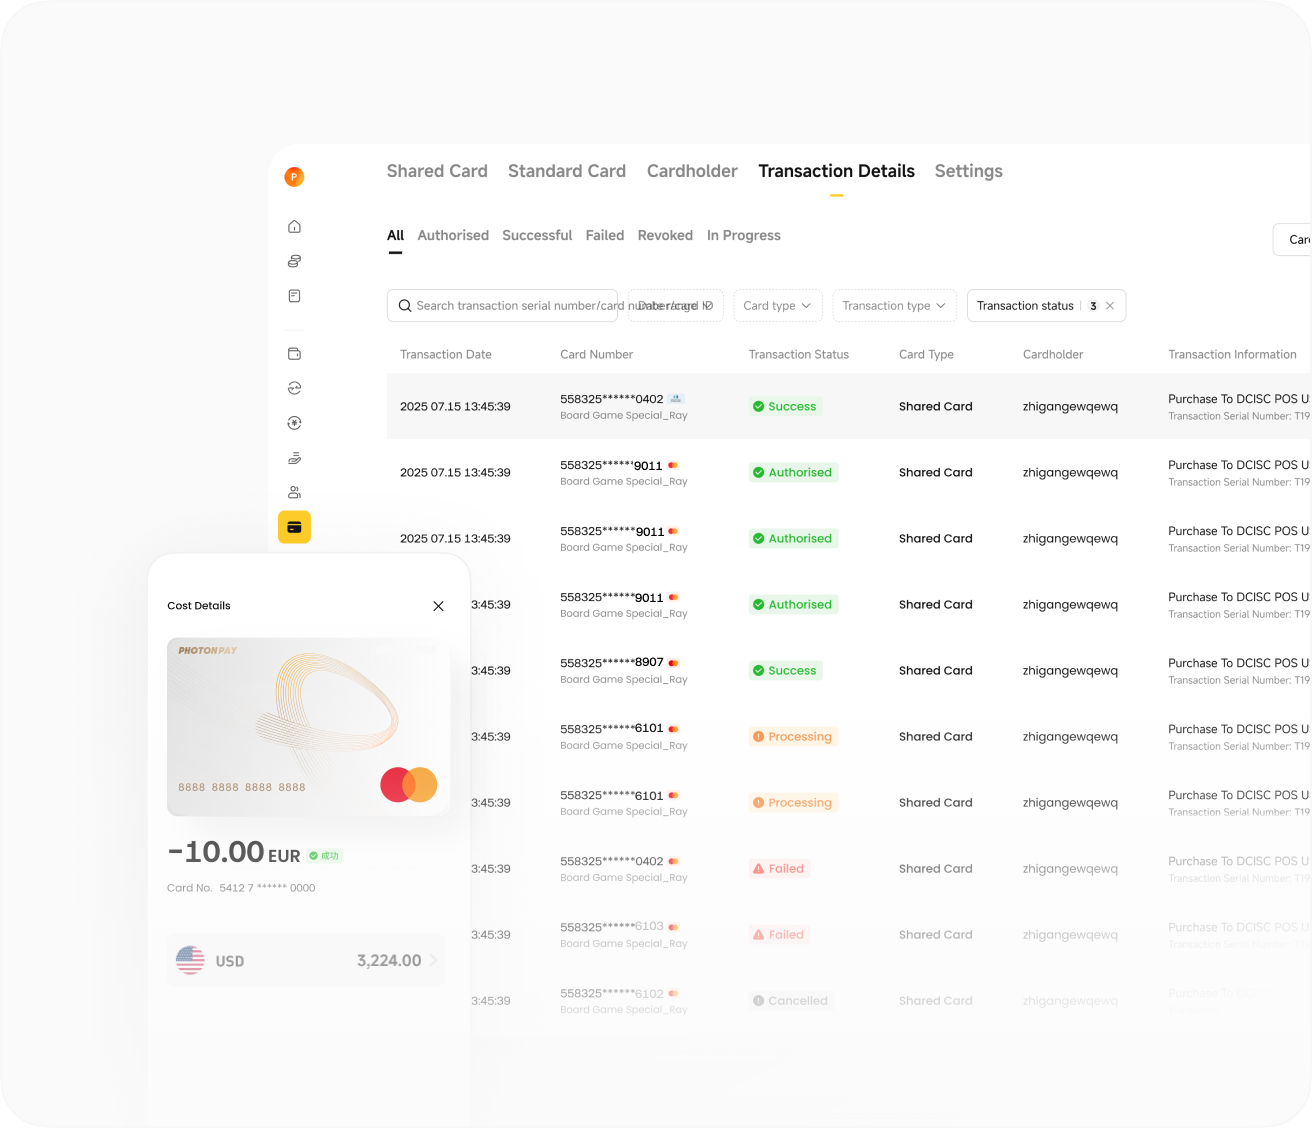Open the hand-with-cash payout sidebar icon
The image size is (1312, 1128).
[294, 458]
